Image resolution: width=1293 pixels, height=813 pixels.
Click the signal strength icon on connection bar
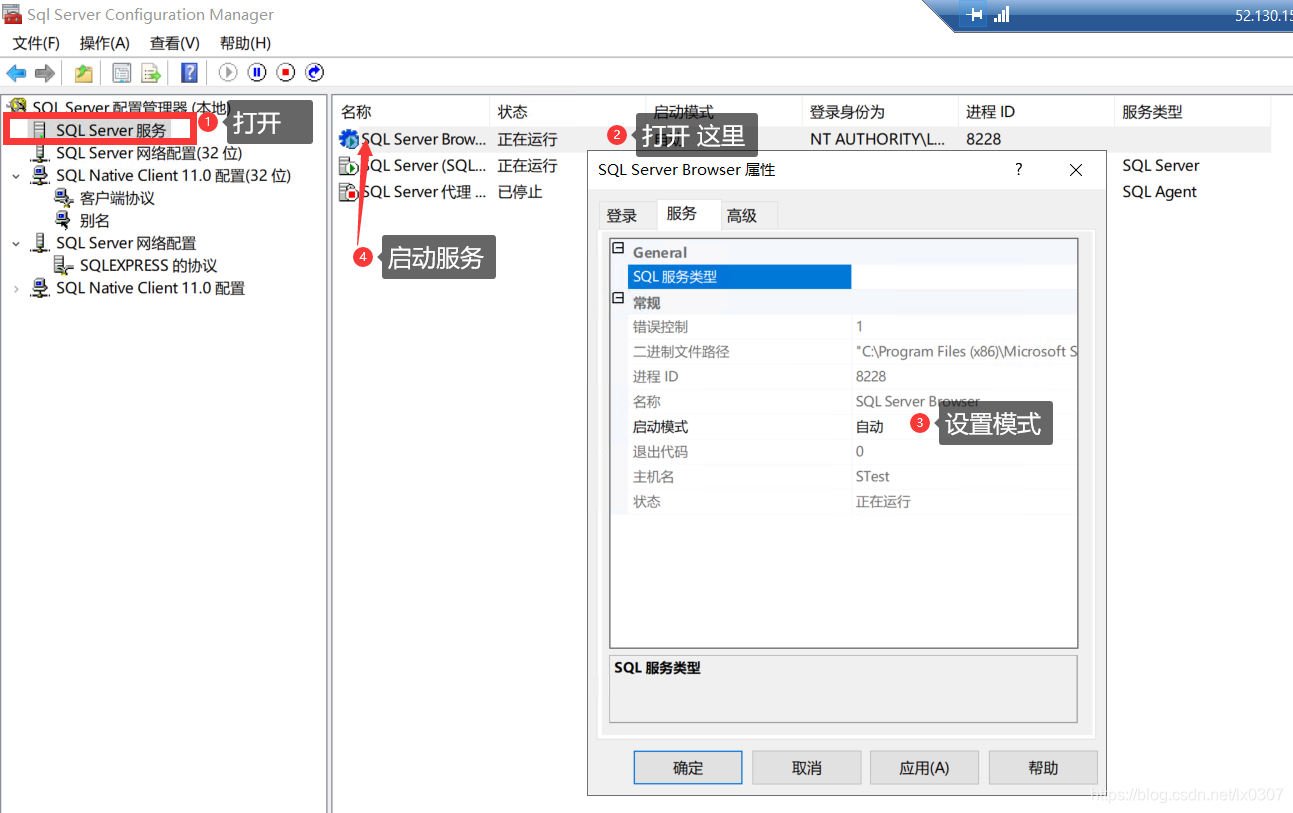click(1002, 15)
